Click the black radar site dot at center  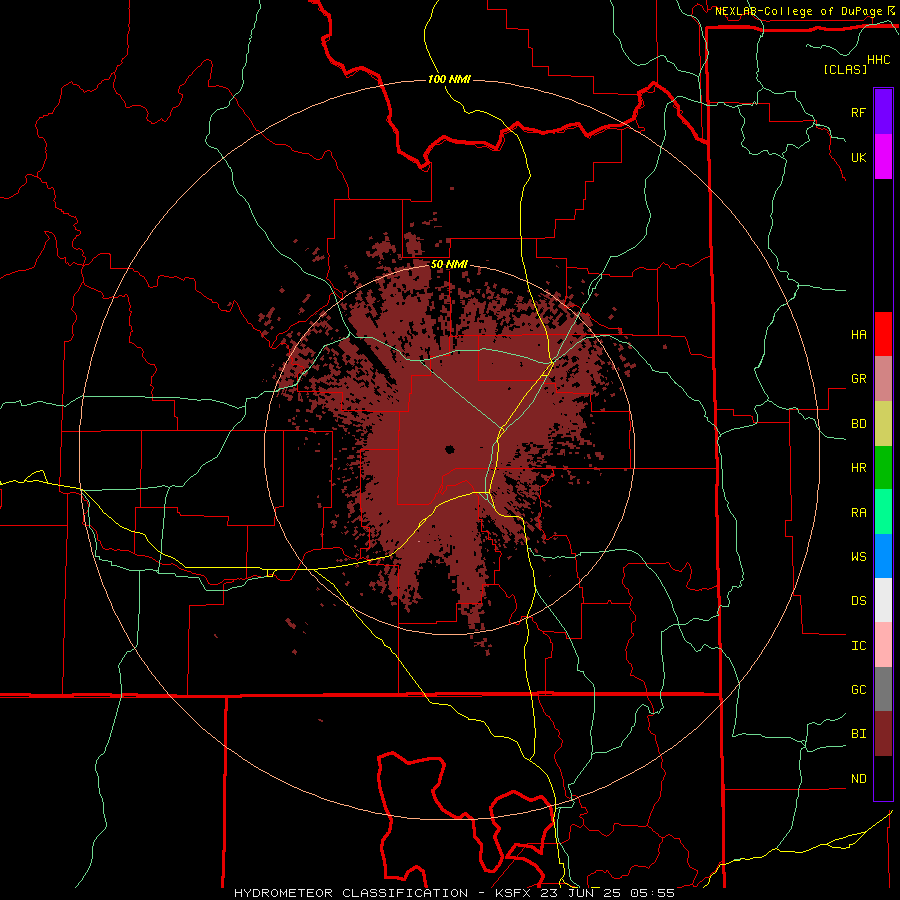point(449,449)
